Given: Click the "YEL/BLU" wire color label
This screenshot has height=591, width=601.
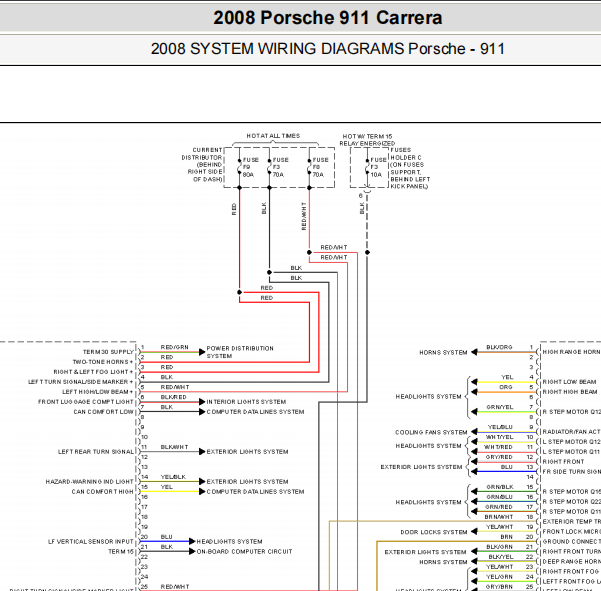Looking at the screenshot, I should (500, 427).
